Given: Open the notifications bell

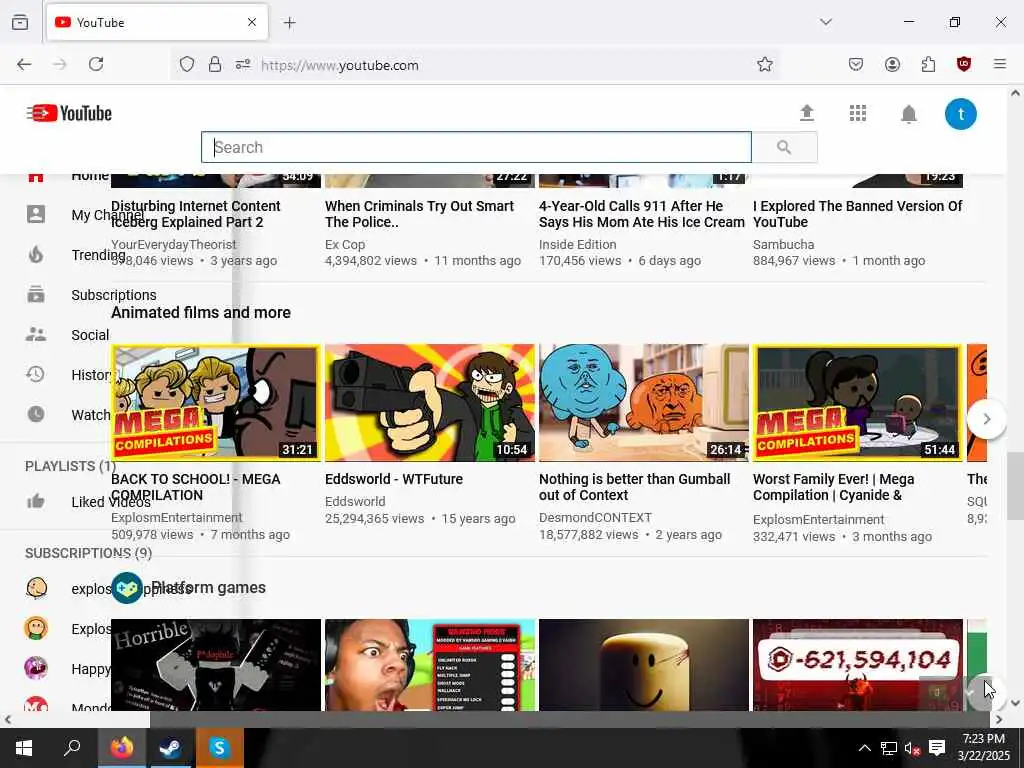Looking at the screenshot, I should pyautogui.click(x=908, y=114).
